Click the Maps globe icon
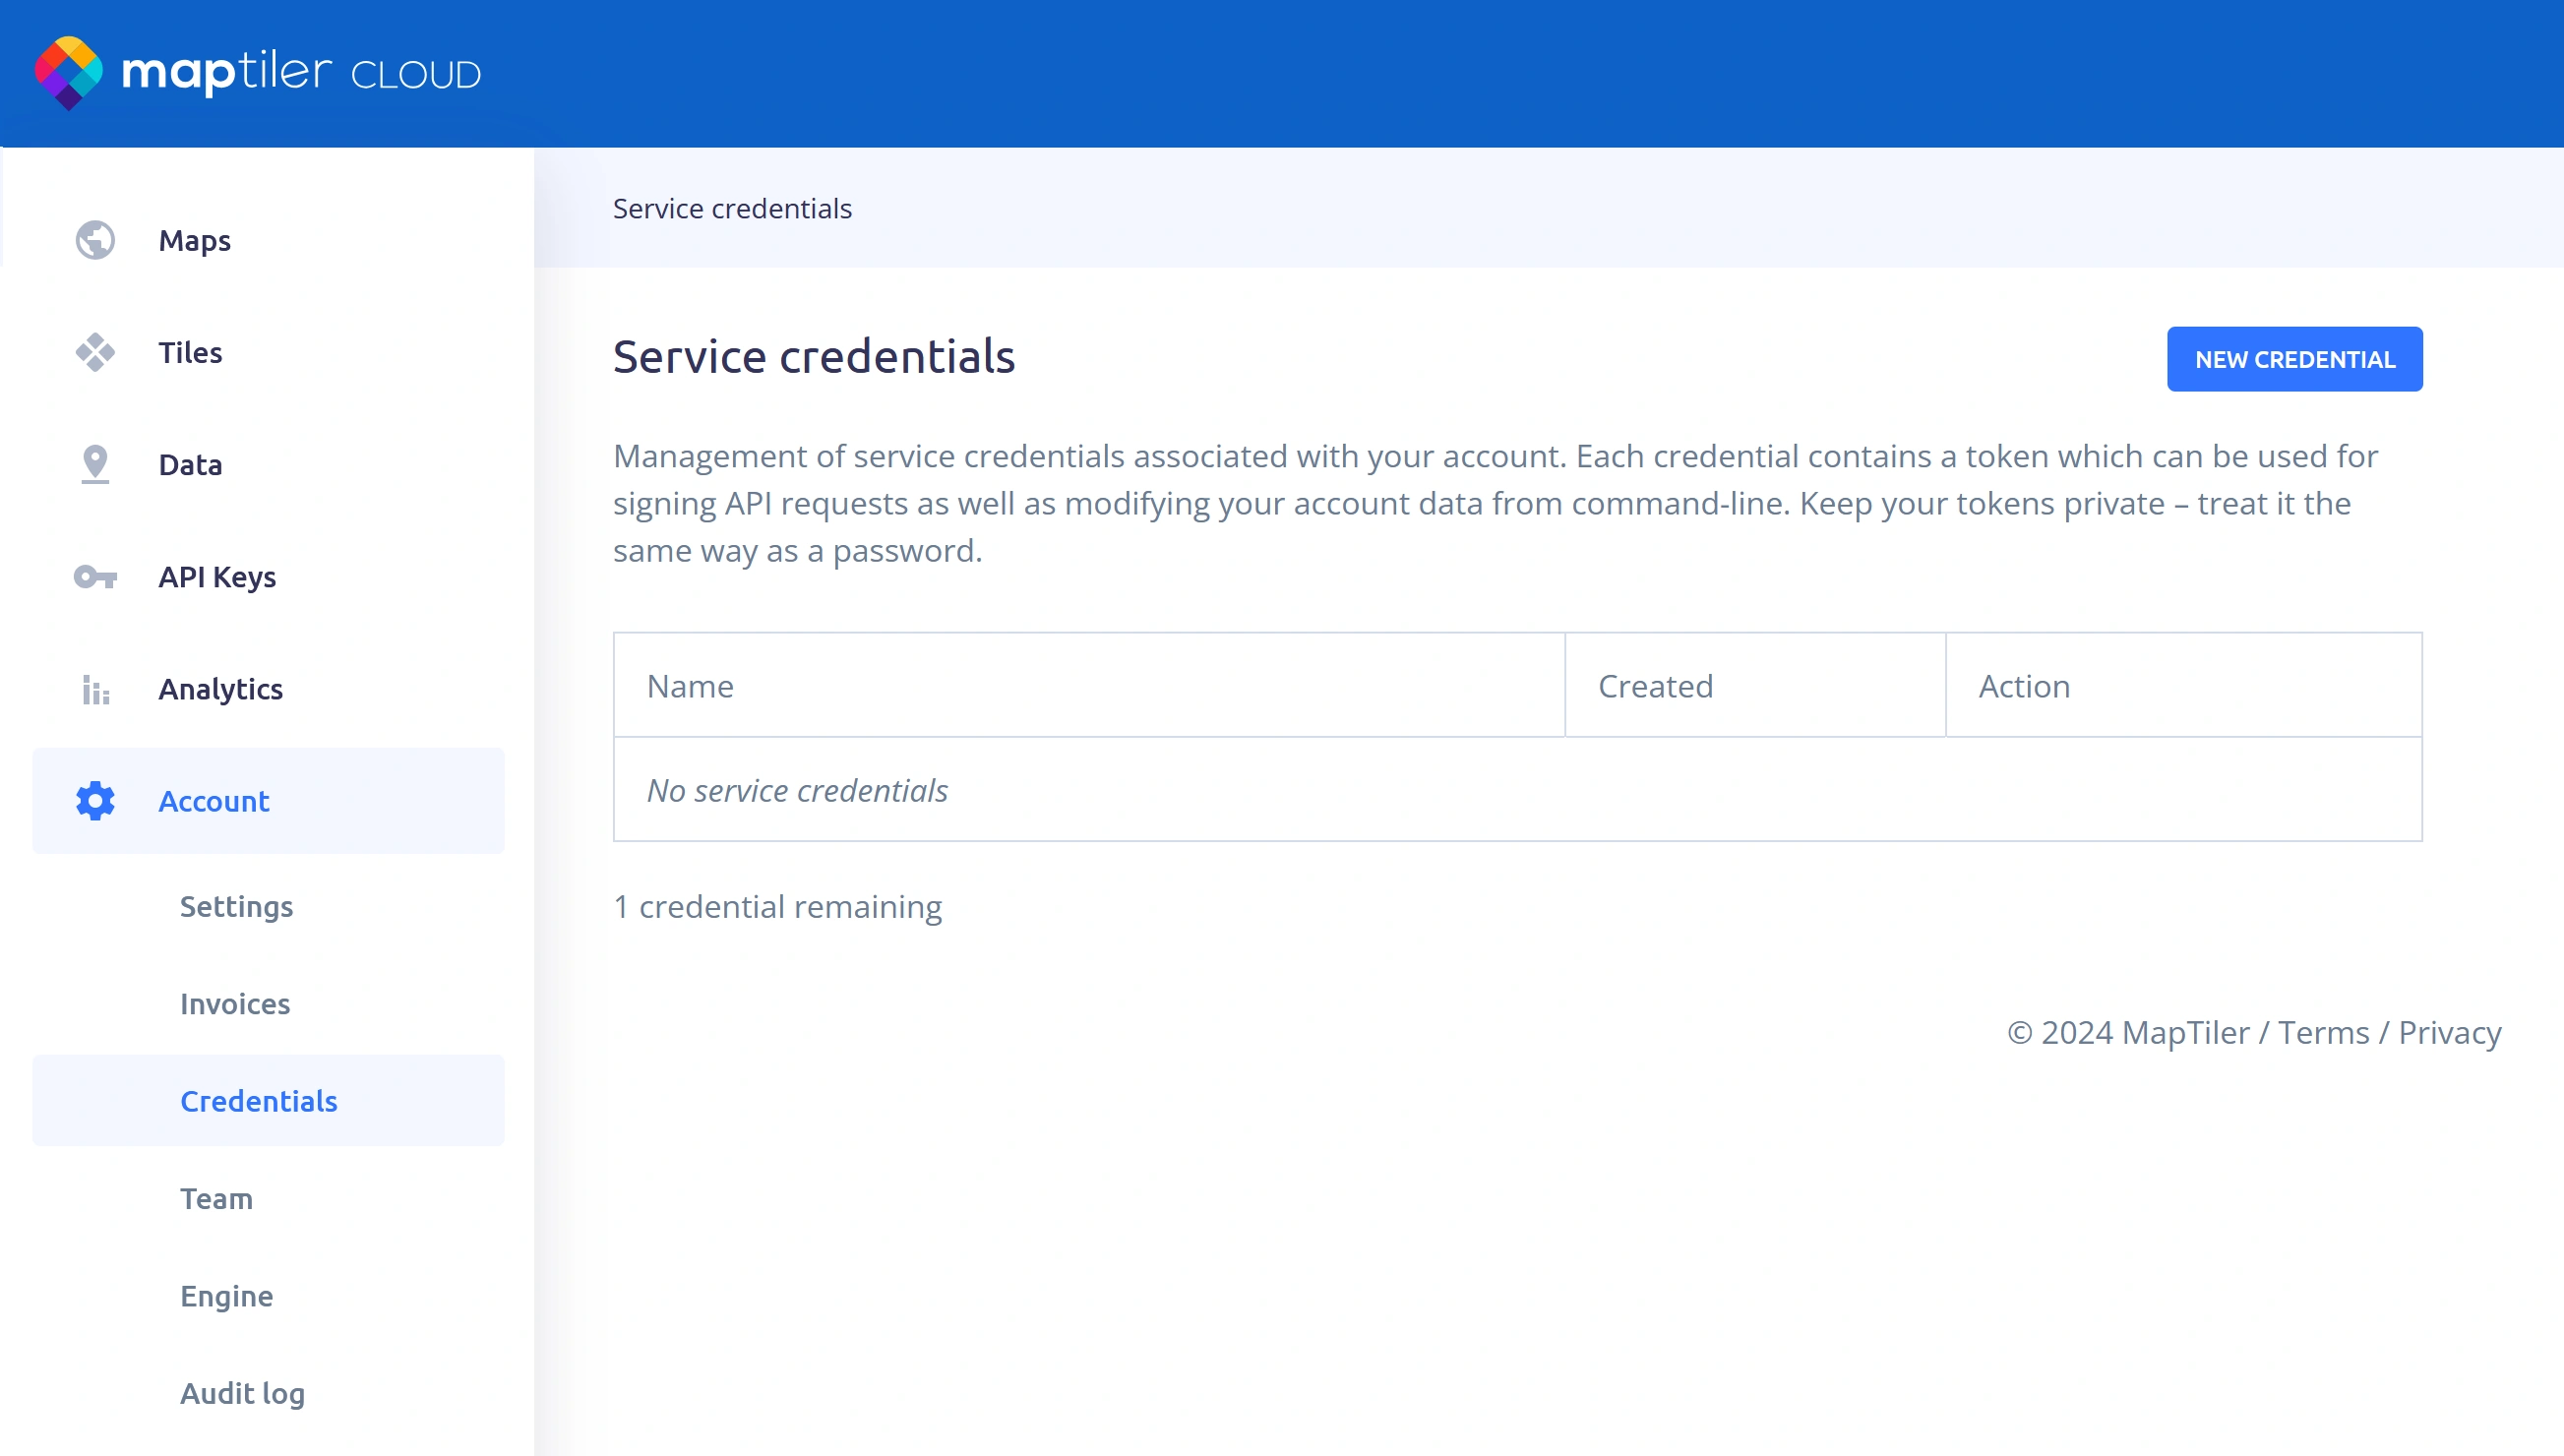Image resolution: width=2564 pixels, height=1456 pixels. (x=95, y=240)
